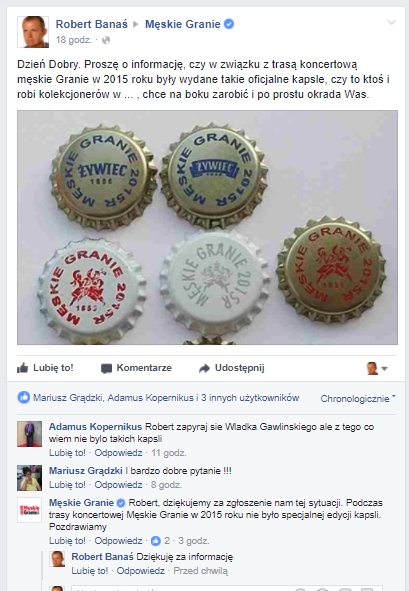Image resolution: width=409 pixels, height=591 pixels.
Task: Expand the Chronologicznie comment sorting dropdown
Action: 358,398
